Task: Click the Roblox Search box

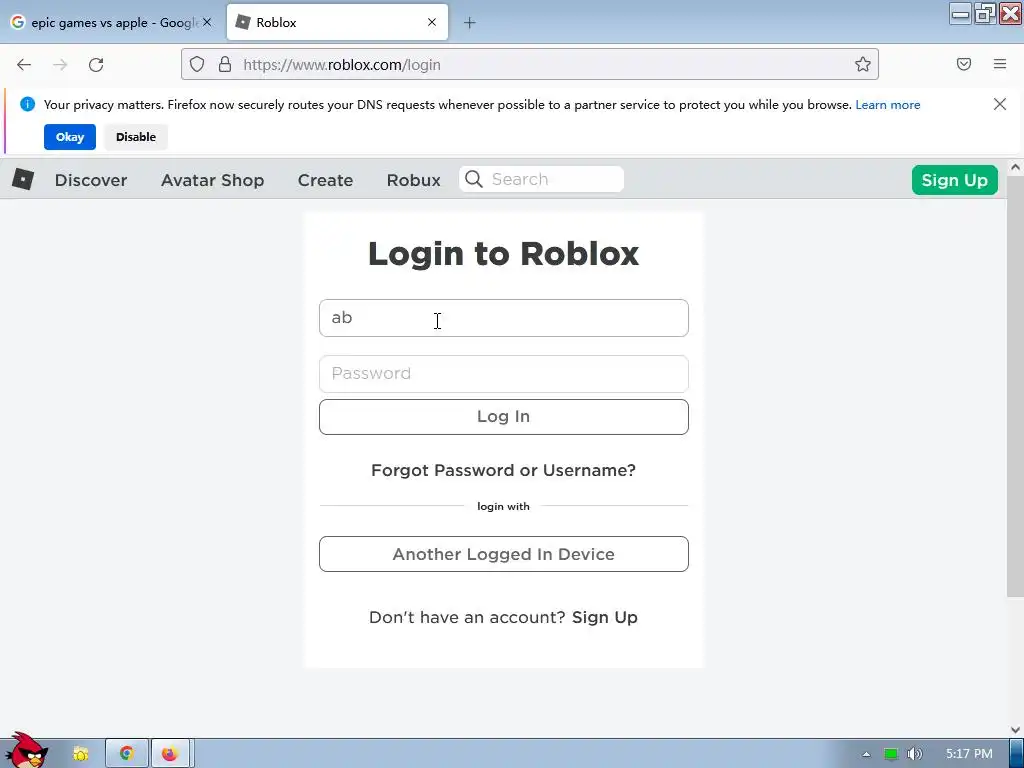Action: click(x=541, y=179)
